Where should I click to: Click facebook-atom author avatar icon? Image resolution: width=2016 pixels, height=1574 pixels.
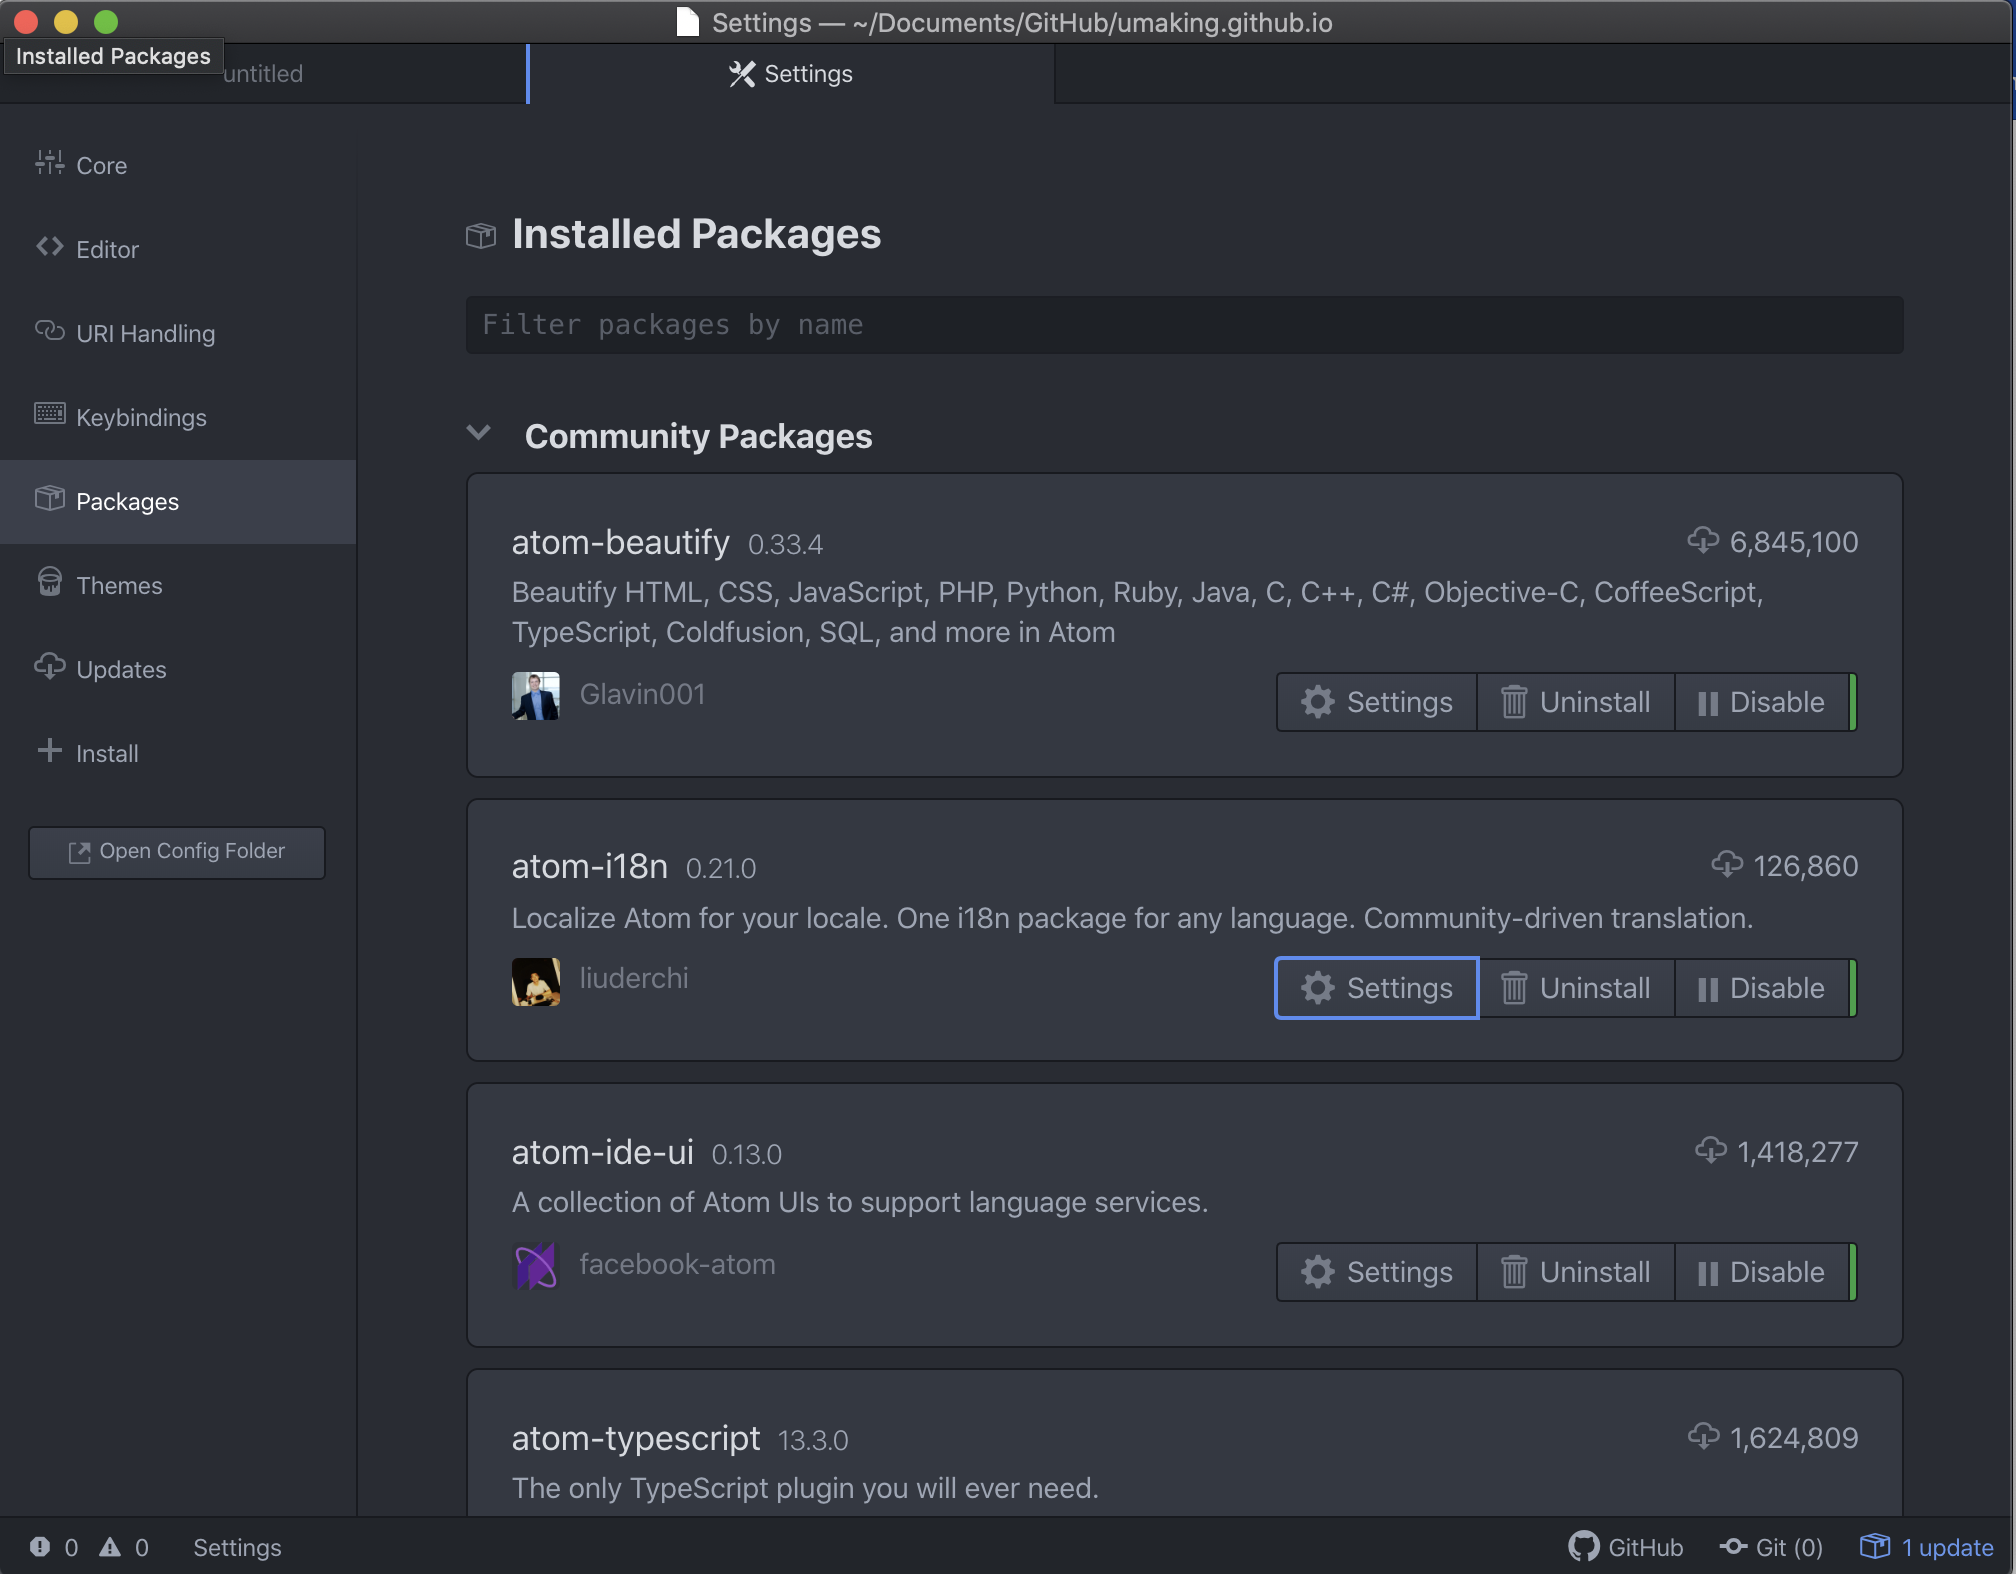click(535, 1265)
